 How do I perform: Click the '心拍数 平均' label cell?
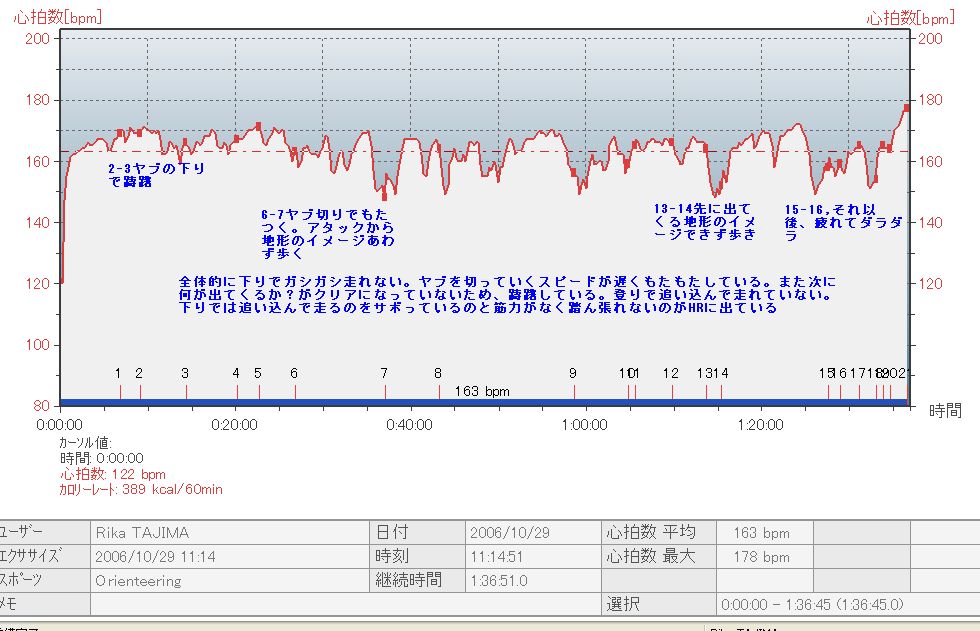click(x=659, y=532)
